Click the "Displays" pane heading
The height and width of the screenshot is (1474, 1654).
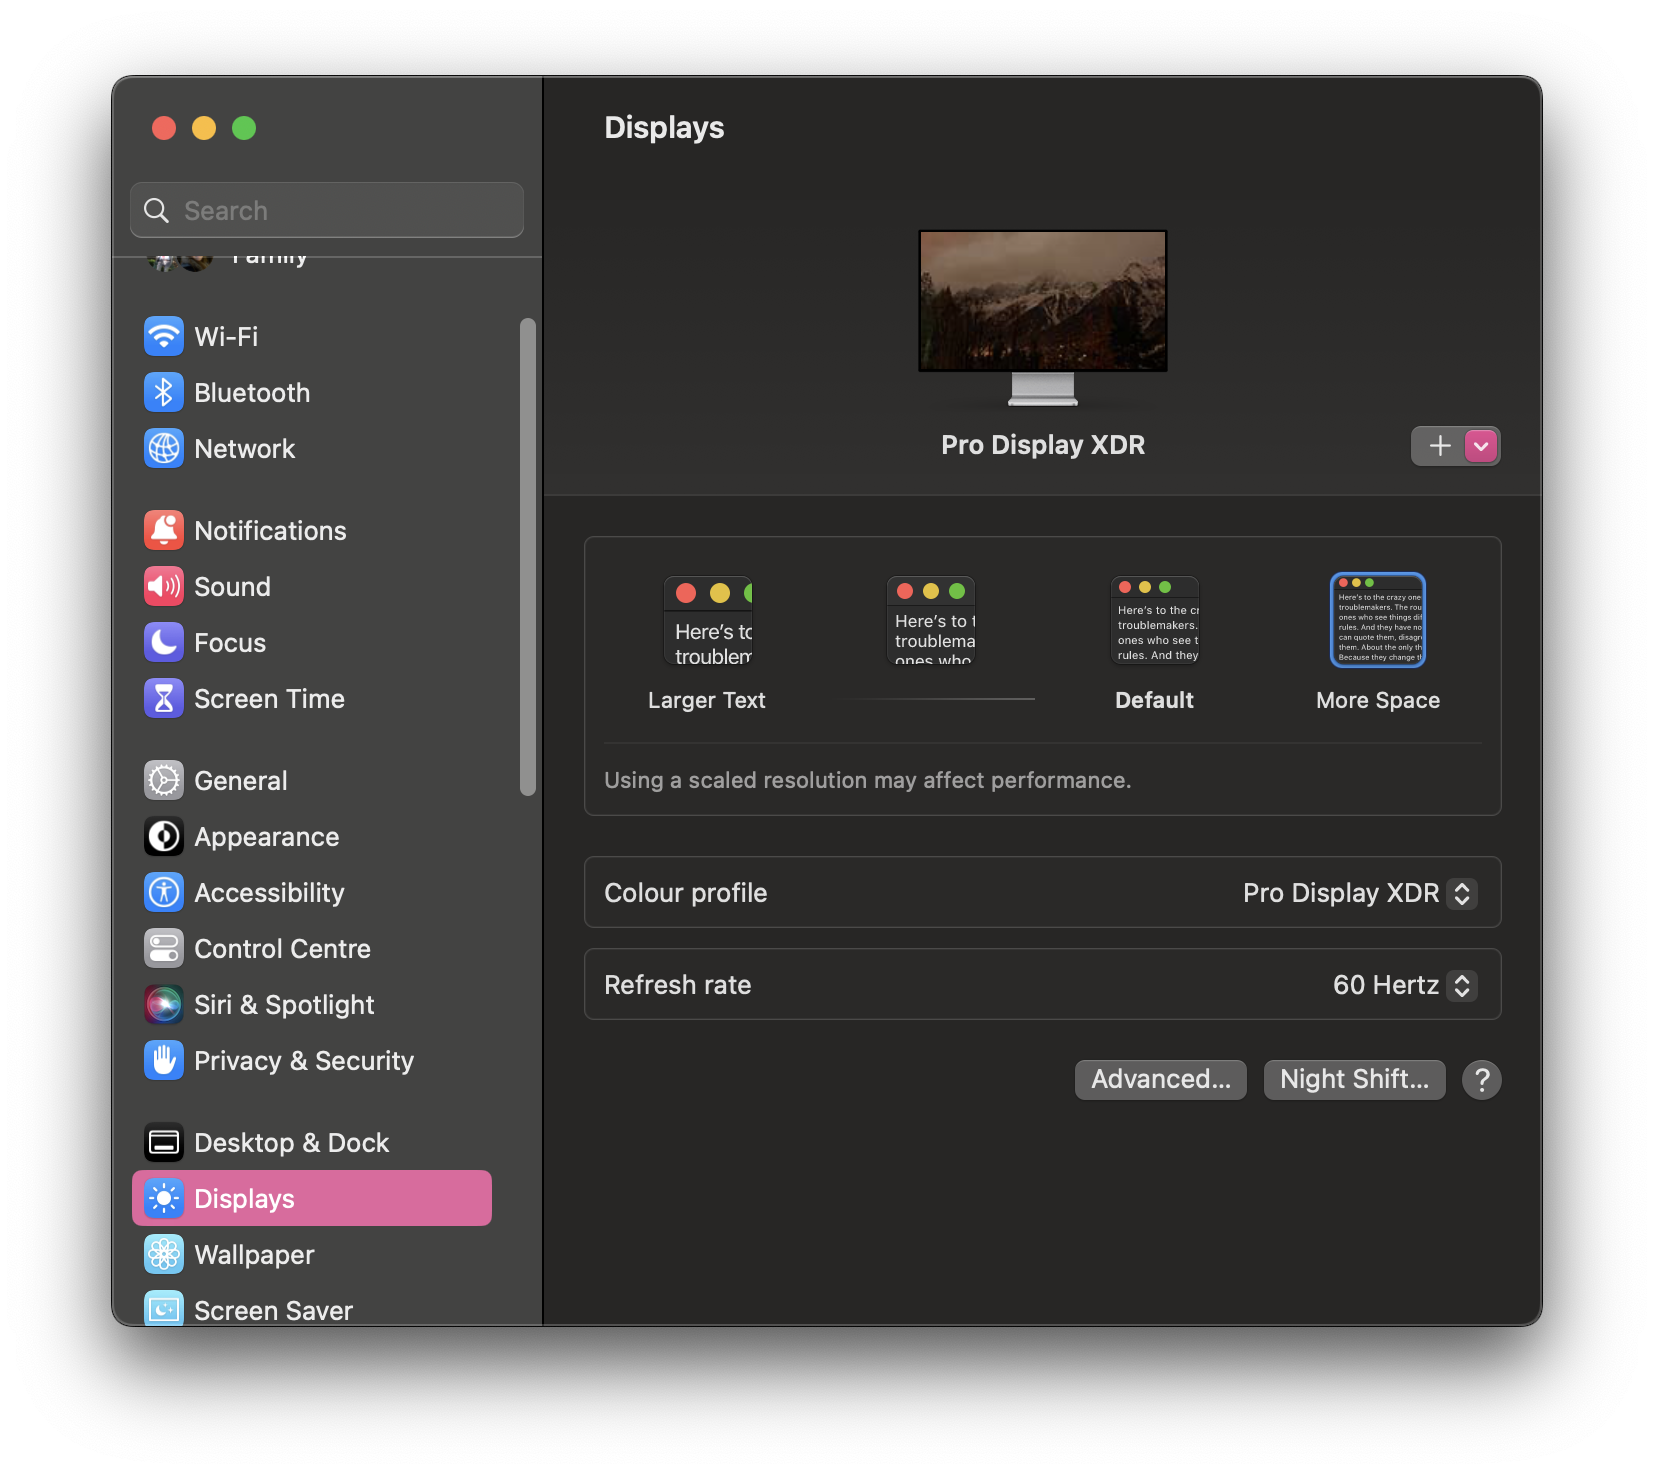click(x=664, y=128)
